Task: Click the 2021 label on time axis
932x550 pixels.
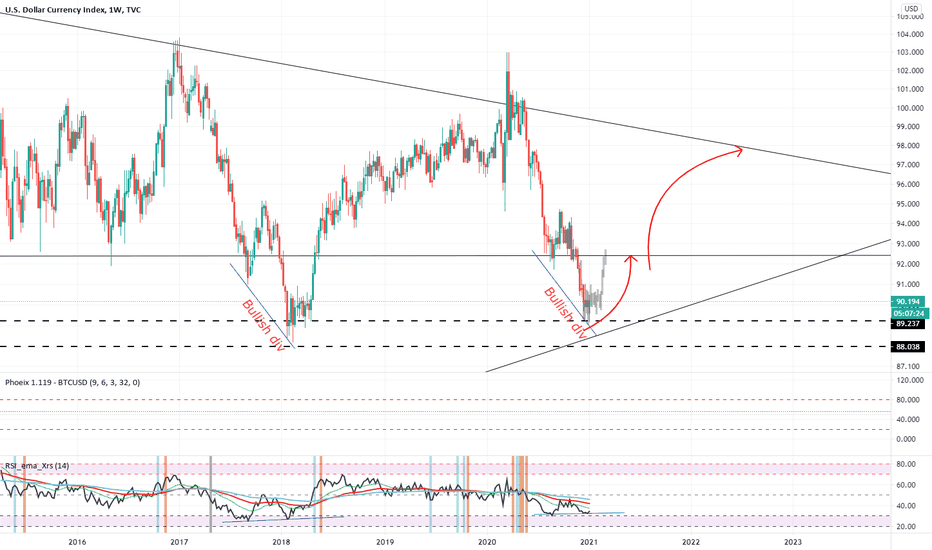Action: (x=589, y=542)
